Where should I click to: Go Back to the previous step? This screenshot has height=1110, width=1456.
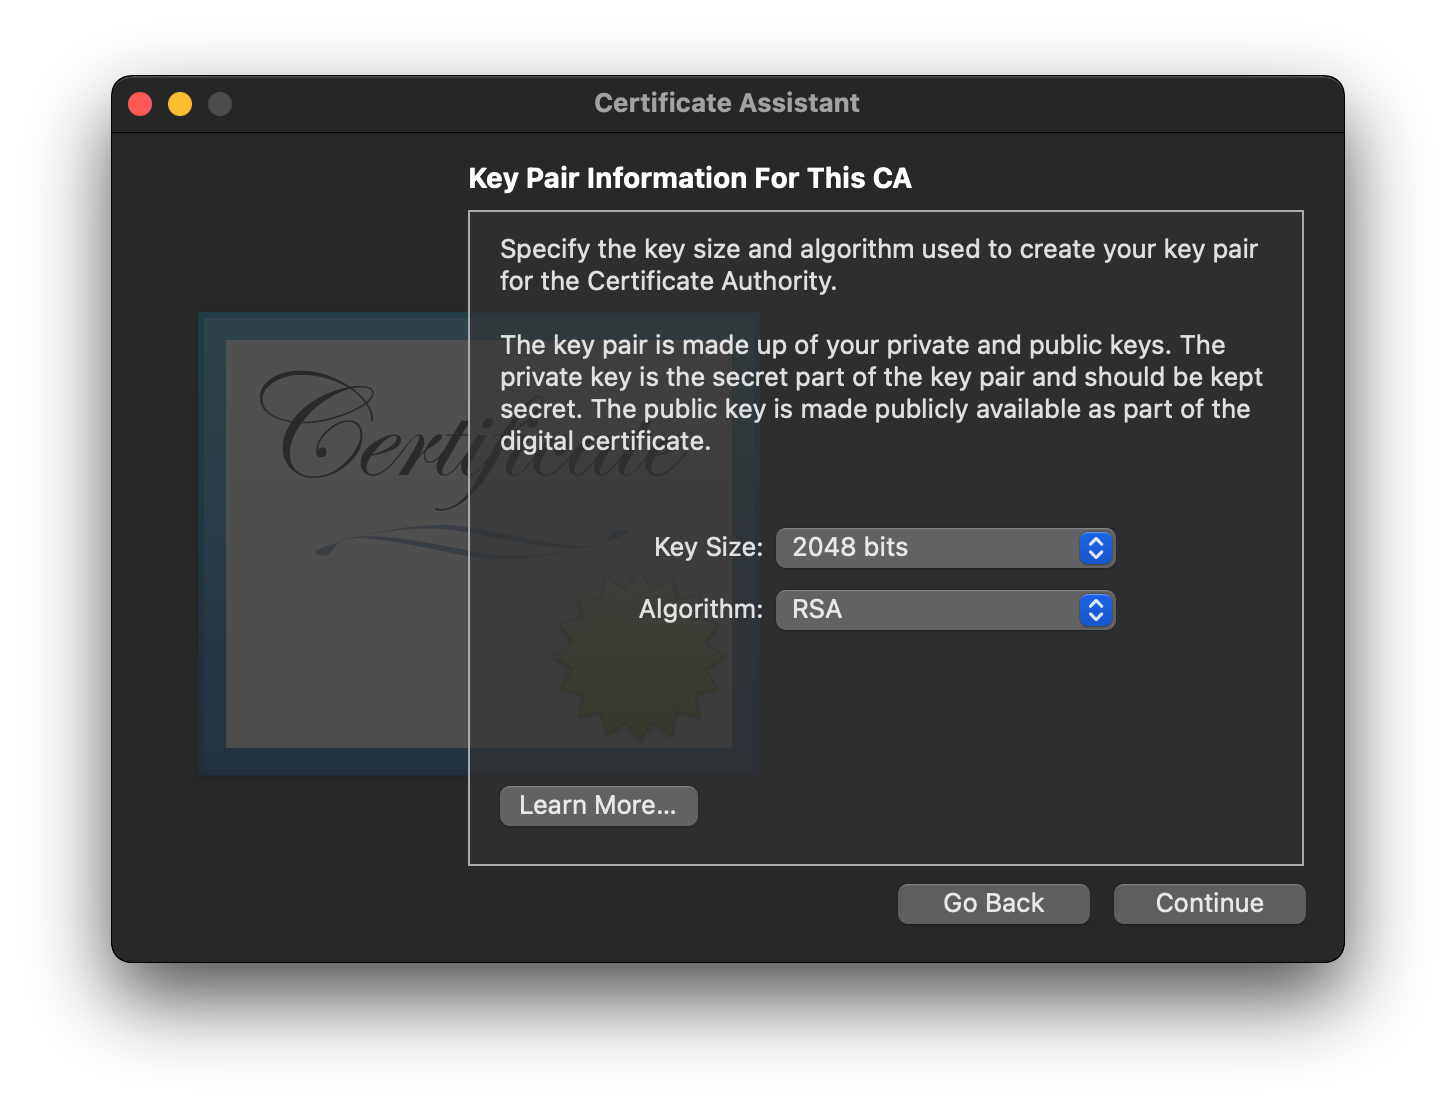[x=993, y=904]
